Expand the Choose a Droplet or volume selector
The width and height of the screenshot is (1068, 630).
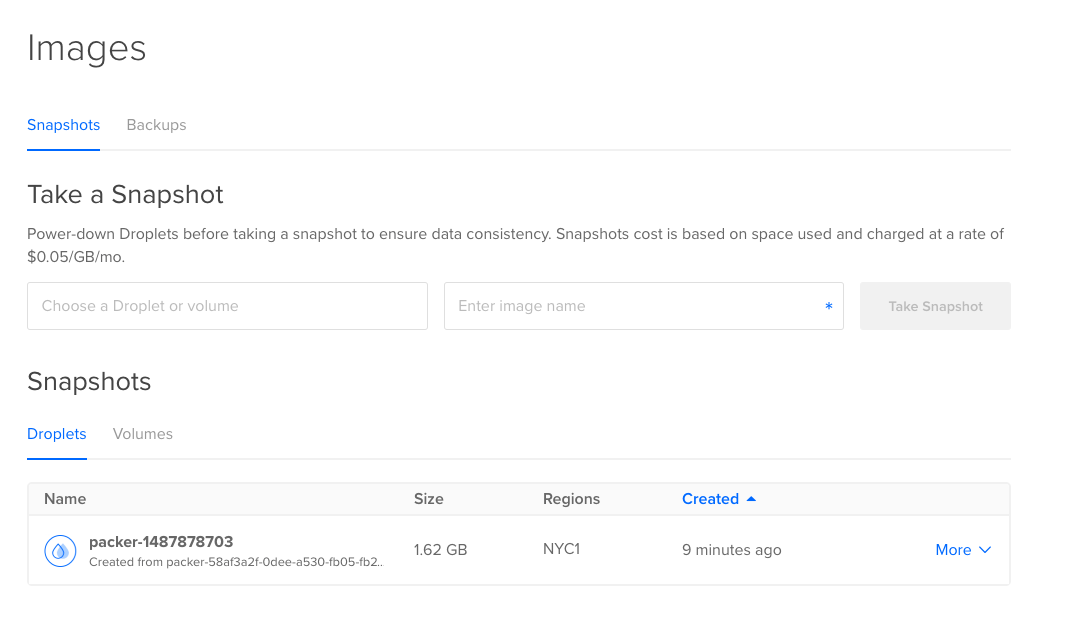(227, 306)
